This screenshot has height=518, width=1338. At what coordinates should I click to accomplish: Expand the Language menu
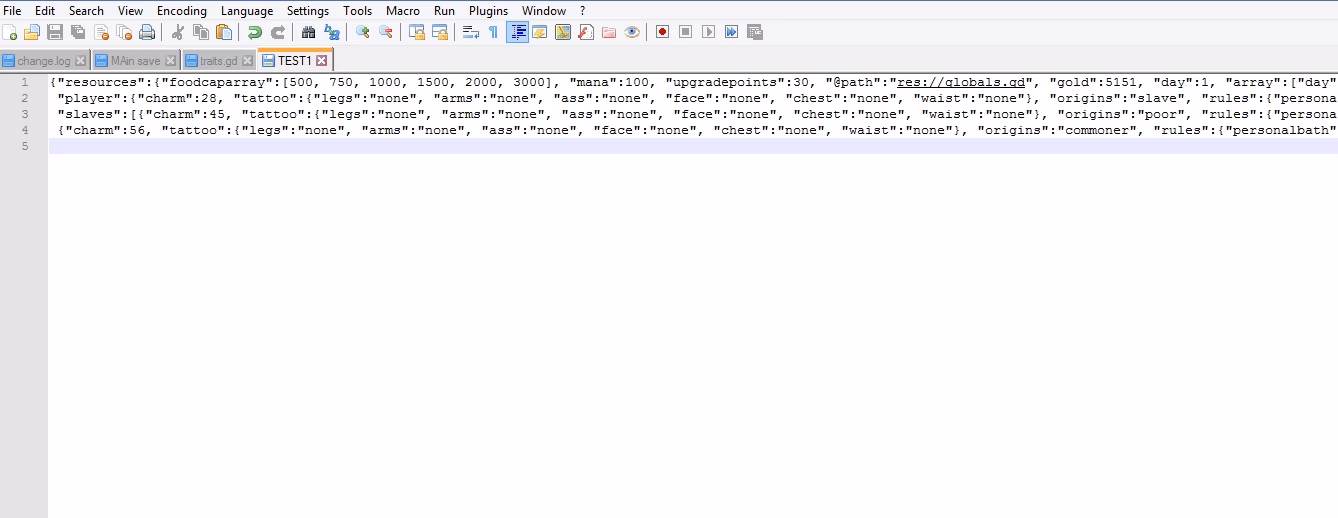[x=246, y=10]
